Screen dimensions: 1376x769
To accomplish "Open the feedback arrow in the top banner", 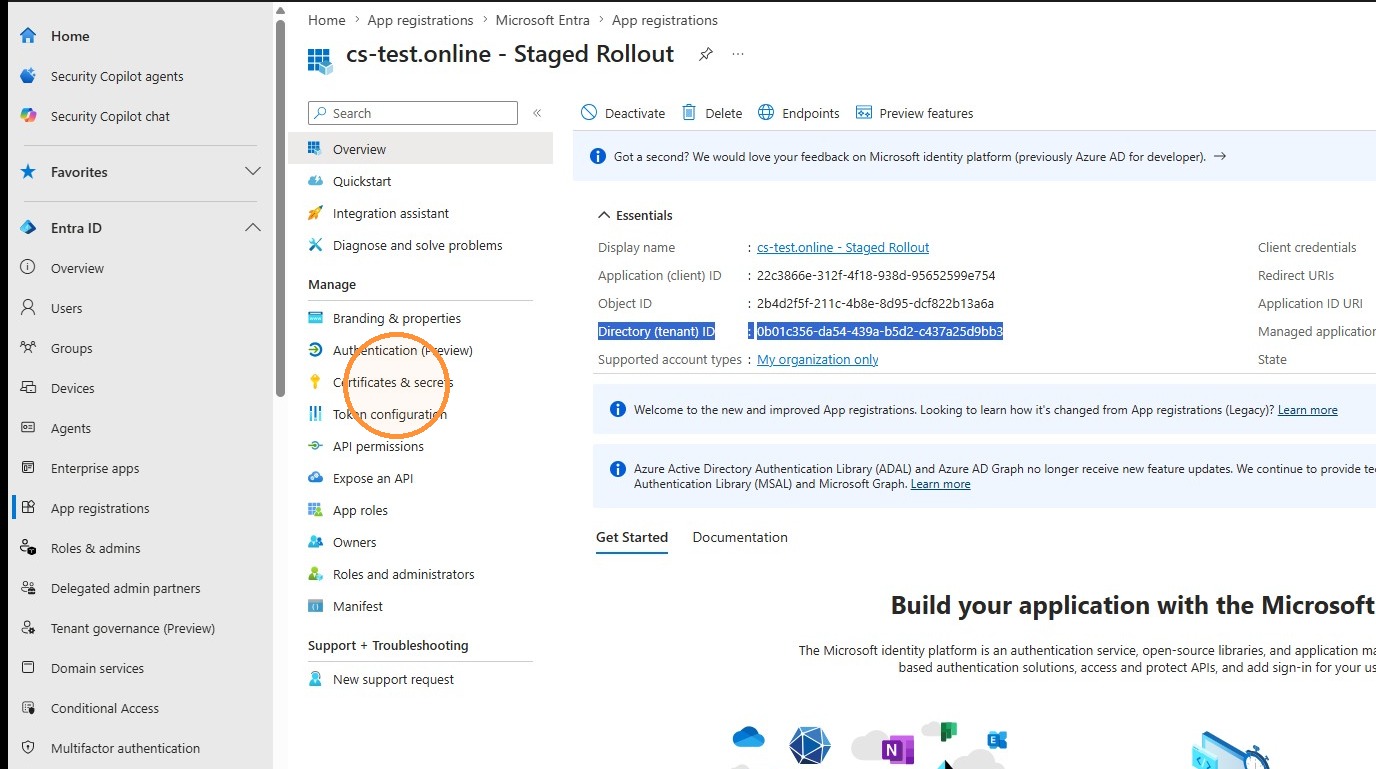I will pyautogui.click(x=1219, y=156).
